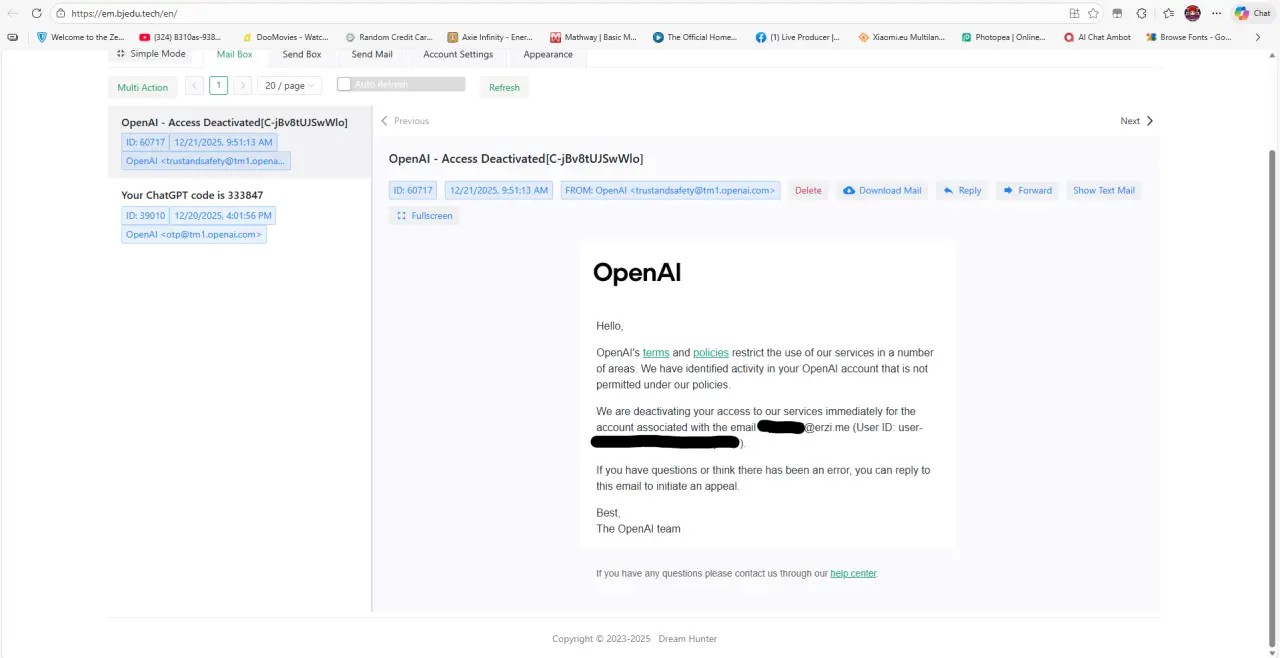Viewport: 1280px width, 658px height.
Task: Click the ID: 60717 tag in email header
Action: click(413, 190)
